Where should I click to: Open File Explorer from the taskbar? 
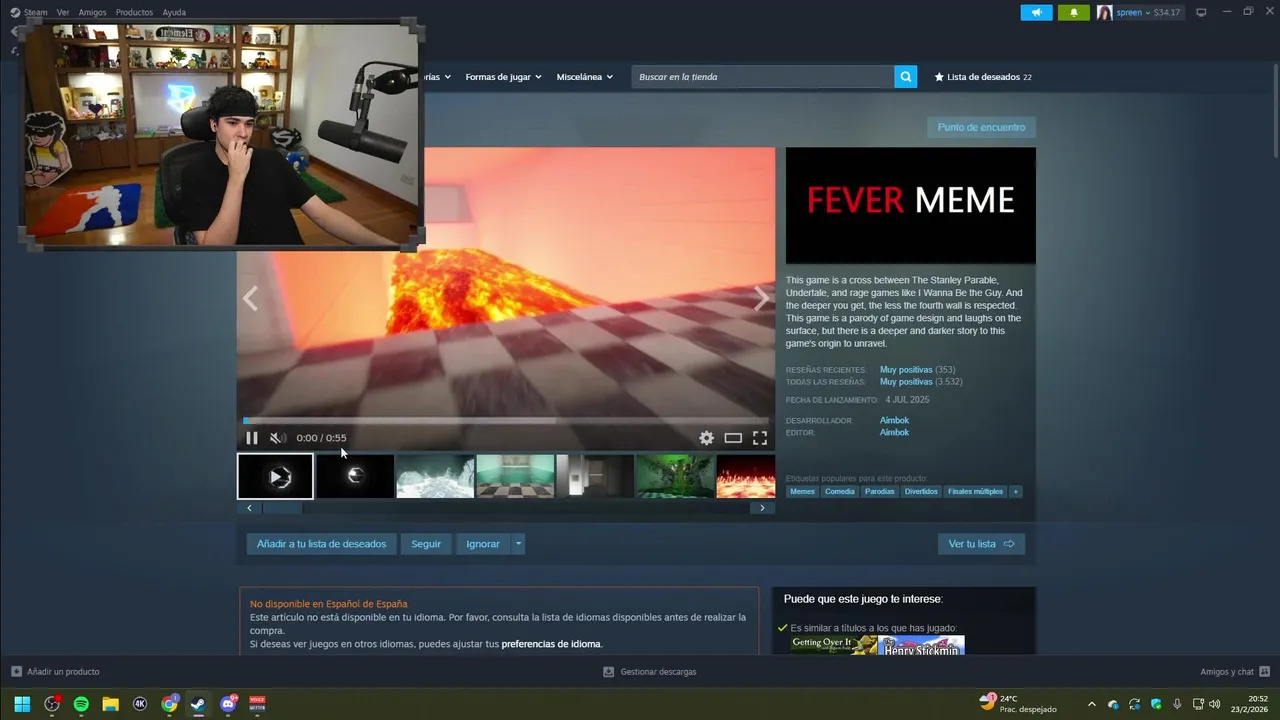click(110, 704)
